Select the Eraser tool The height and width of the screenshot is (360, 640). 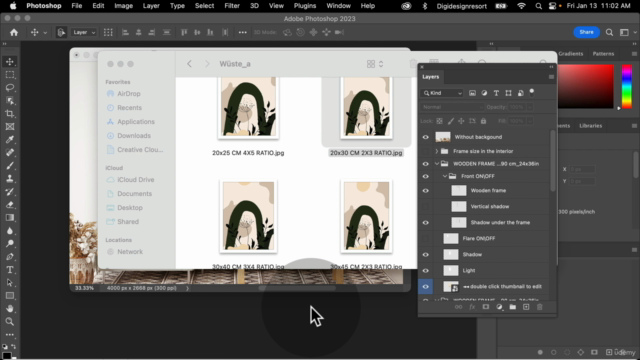[x=10, y=204]
